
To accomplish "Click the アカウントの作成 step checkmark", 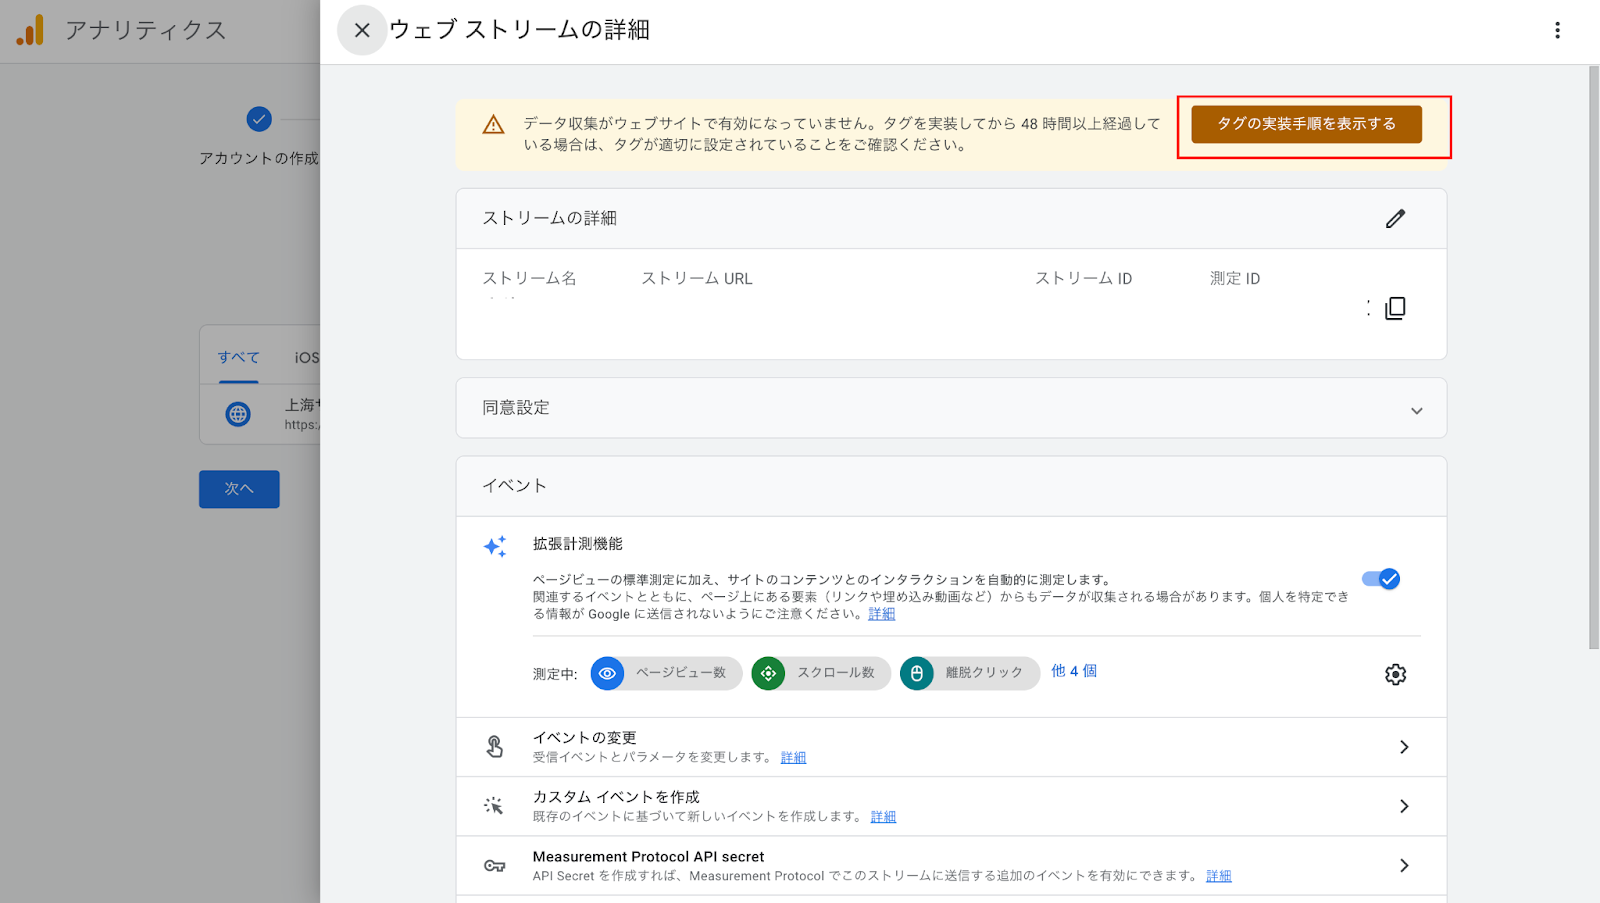I will [259, 120].
